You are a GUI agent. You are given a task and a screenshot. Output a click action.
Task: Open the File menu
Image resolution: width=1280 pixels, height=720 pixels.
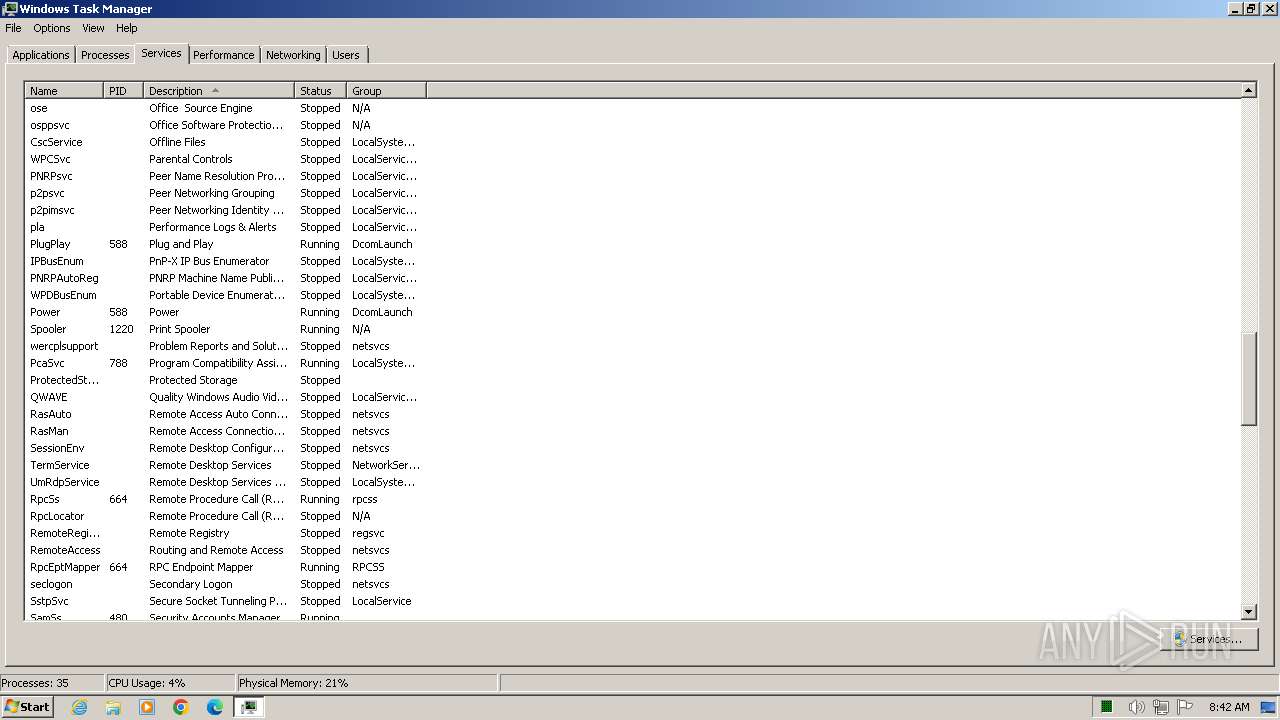[x=13, y=28]
